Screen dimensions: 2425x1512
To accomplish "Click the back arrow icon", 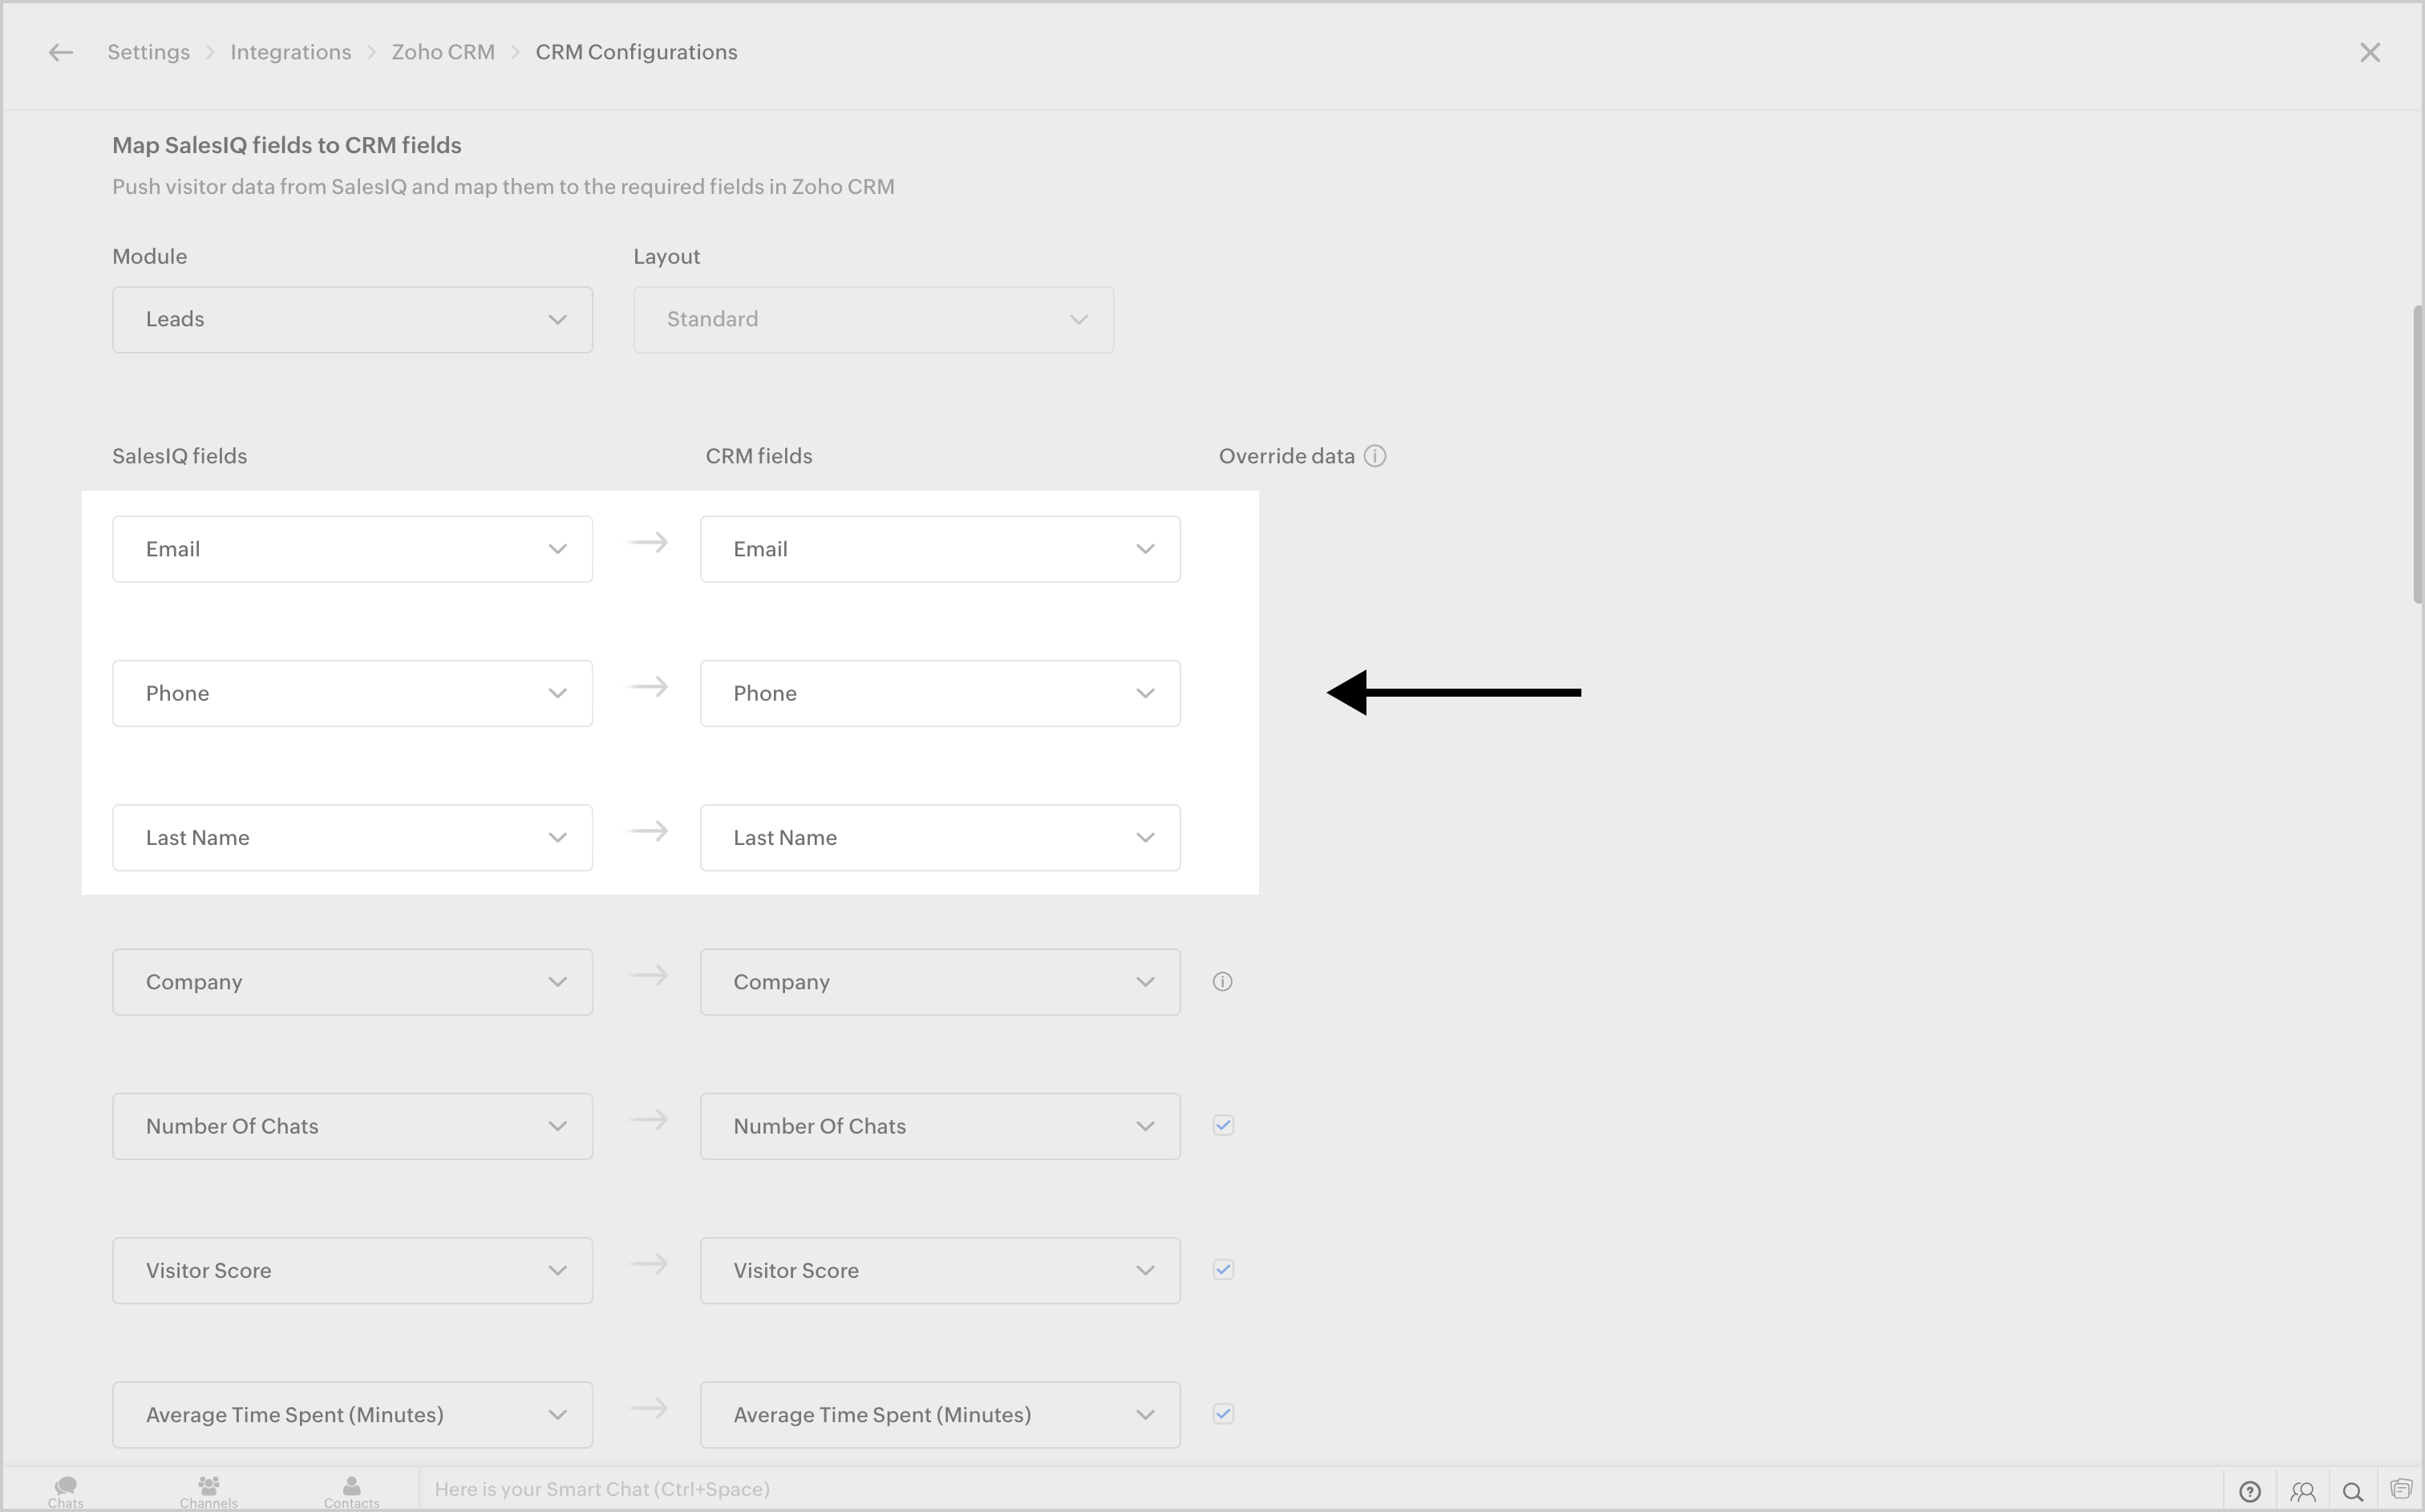I will point(60,52).
